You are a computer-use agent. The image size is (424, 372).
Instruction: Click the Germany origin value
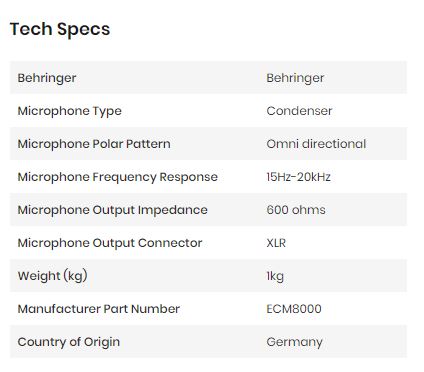pyautogui.click(x=294, y=342)
